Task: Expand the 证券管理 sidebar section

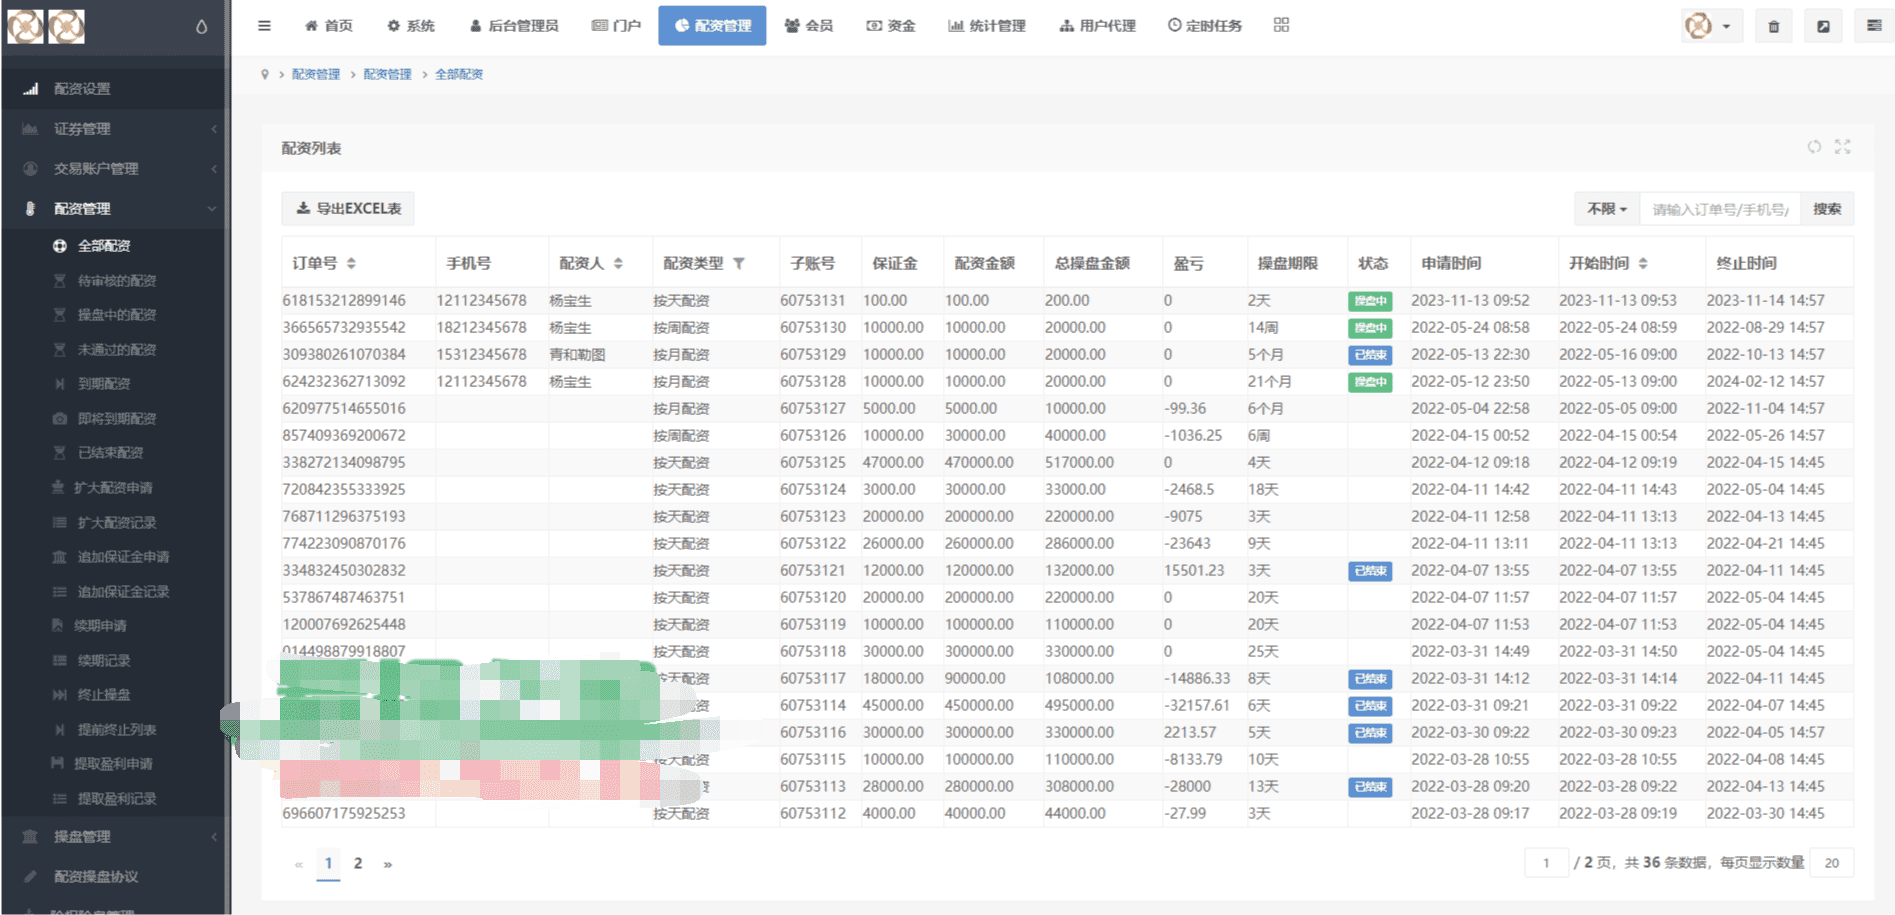Action: tap(114, 129)
